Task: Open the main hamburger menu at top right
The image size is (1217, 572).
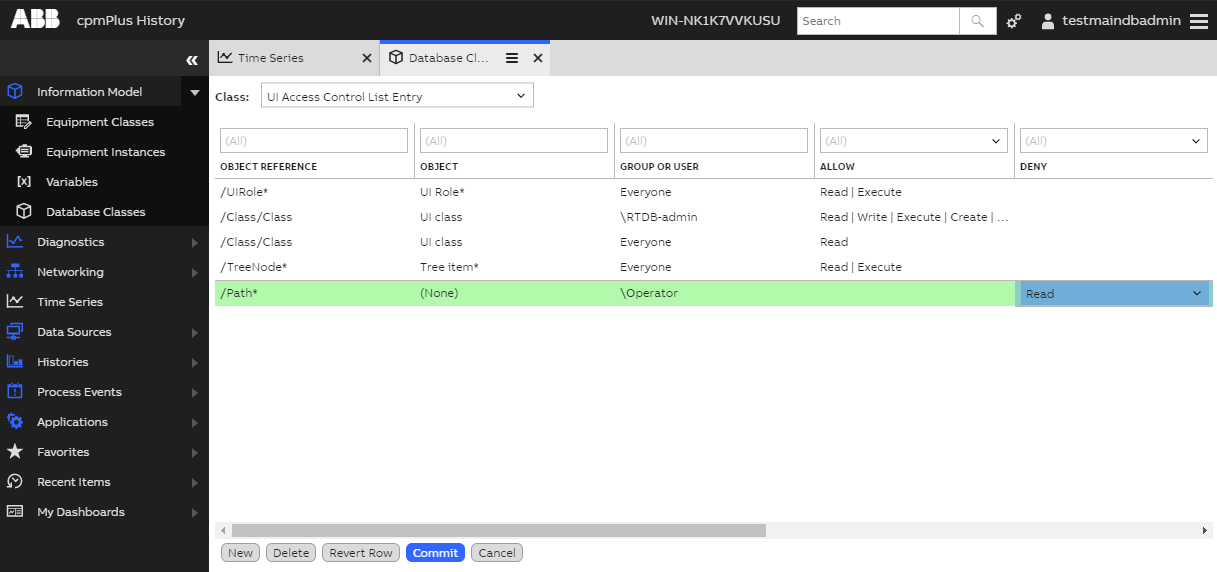Action: 1199,21
